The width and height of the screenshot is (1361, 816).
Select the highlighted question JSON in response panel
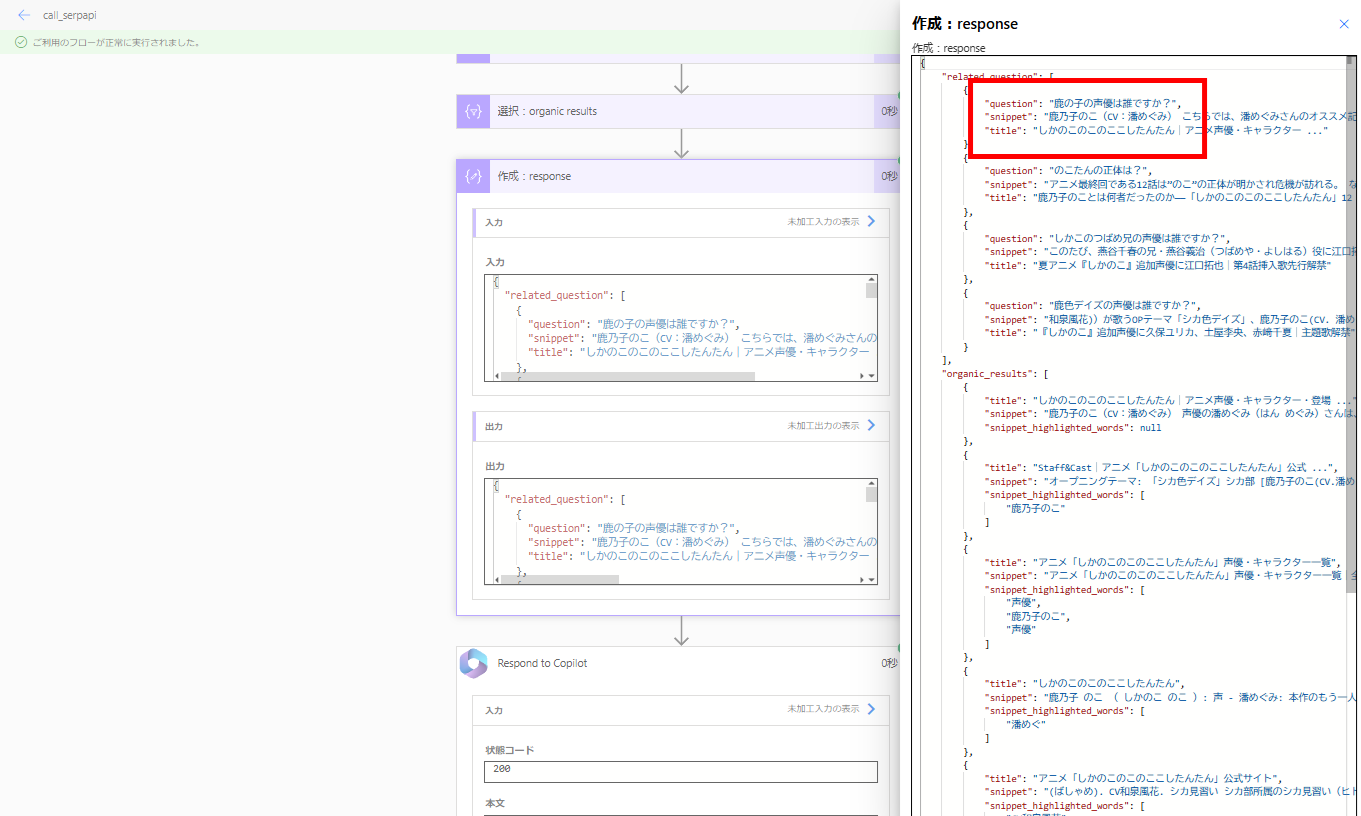pos(1087,115)
